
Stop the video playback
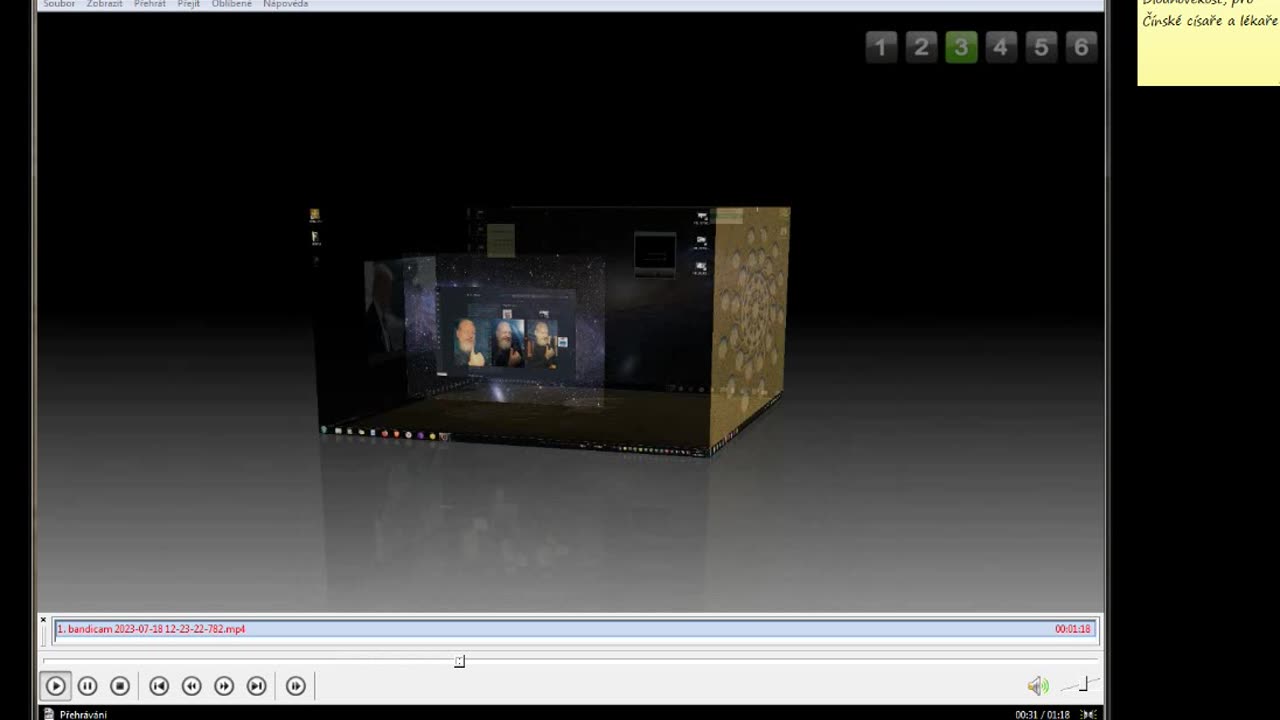[x=120, y=686]
